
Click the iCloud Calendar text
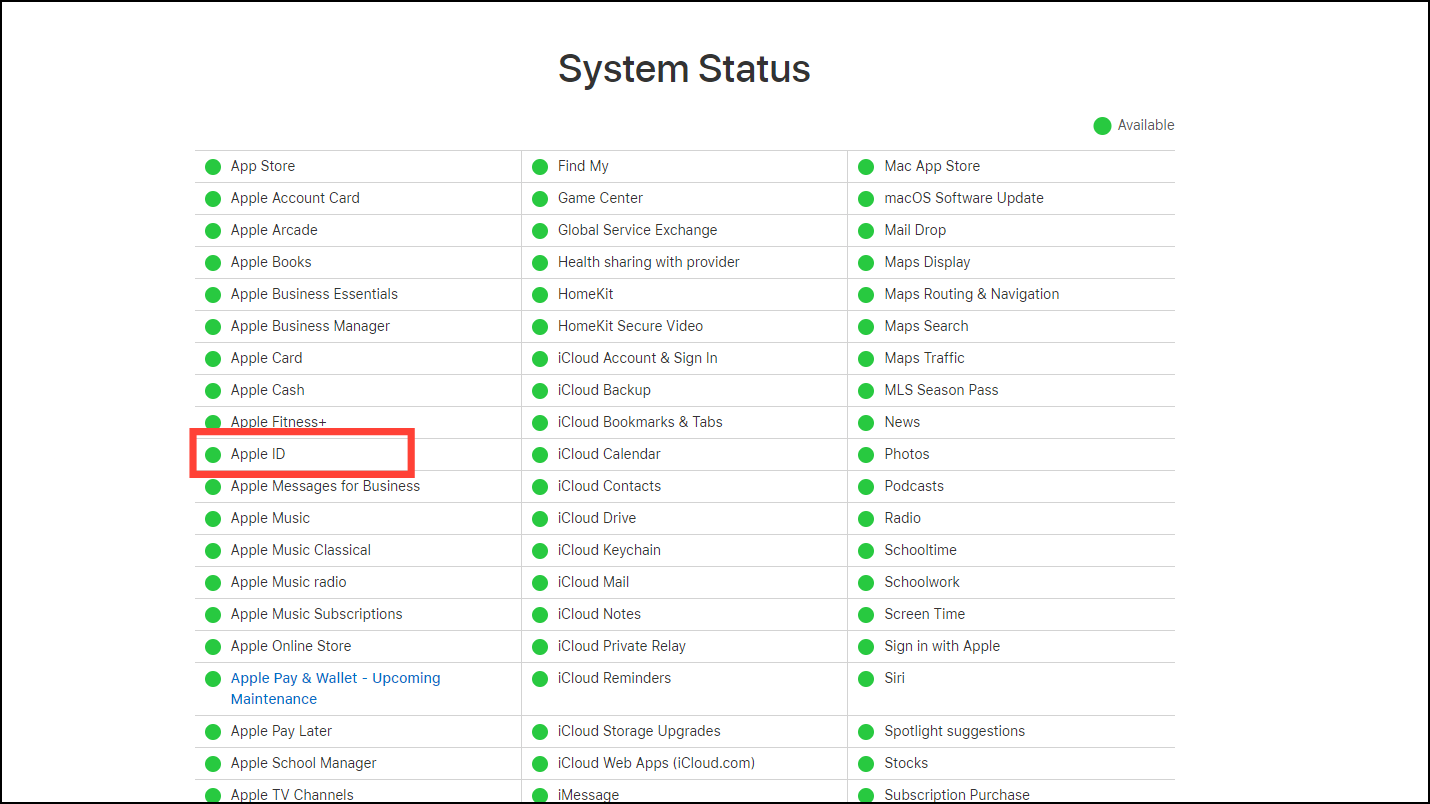(609, 454)
